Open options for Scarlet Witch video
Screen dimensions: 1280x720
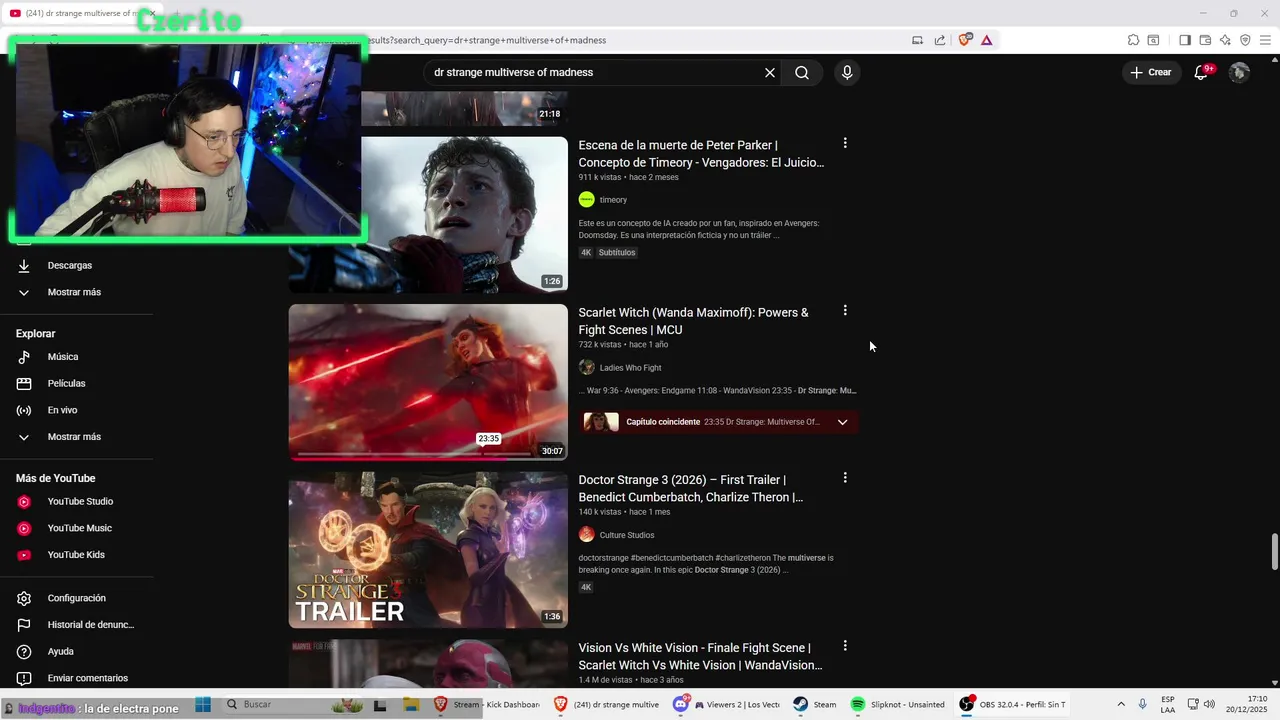[845, 310]
